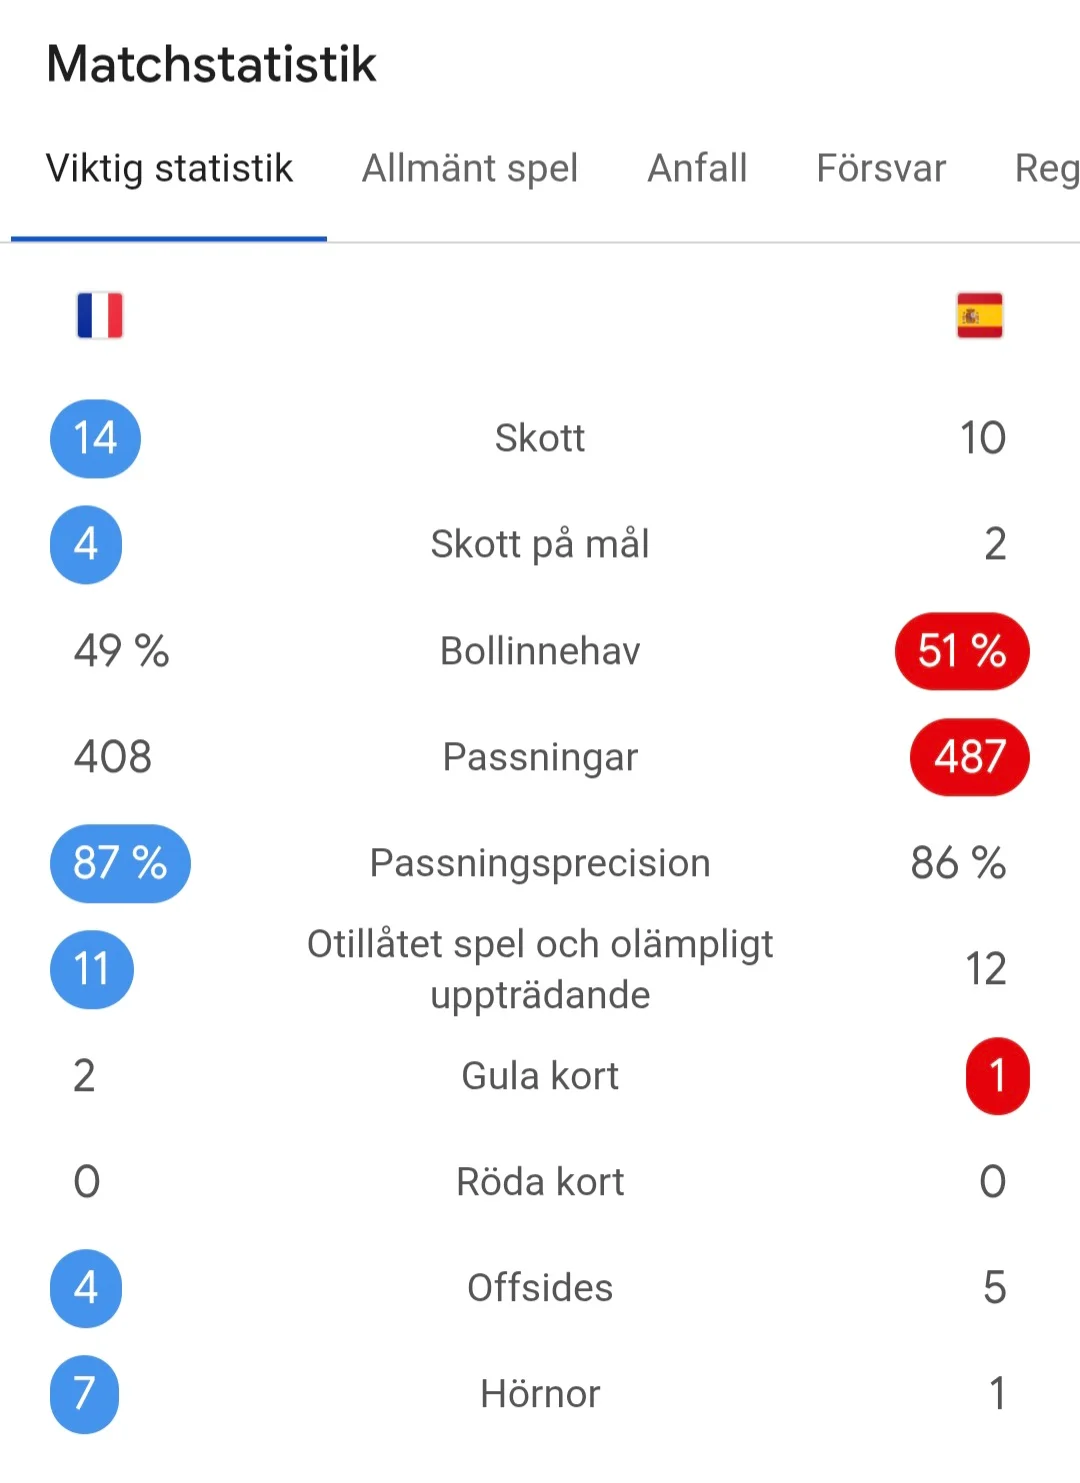1080x1483 pixels.
Task: Open the partially visible Reg tab
Action: point(1047,169)
